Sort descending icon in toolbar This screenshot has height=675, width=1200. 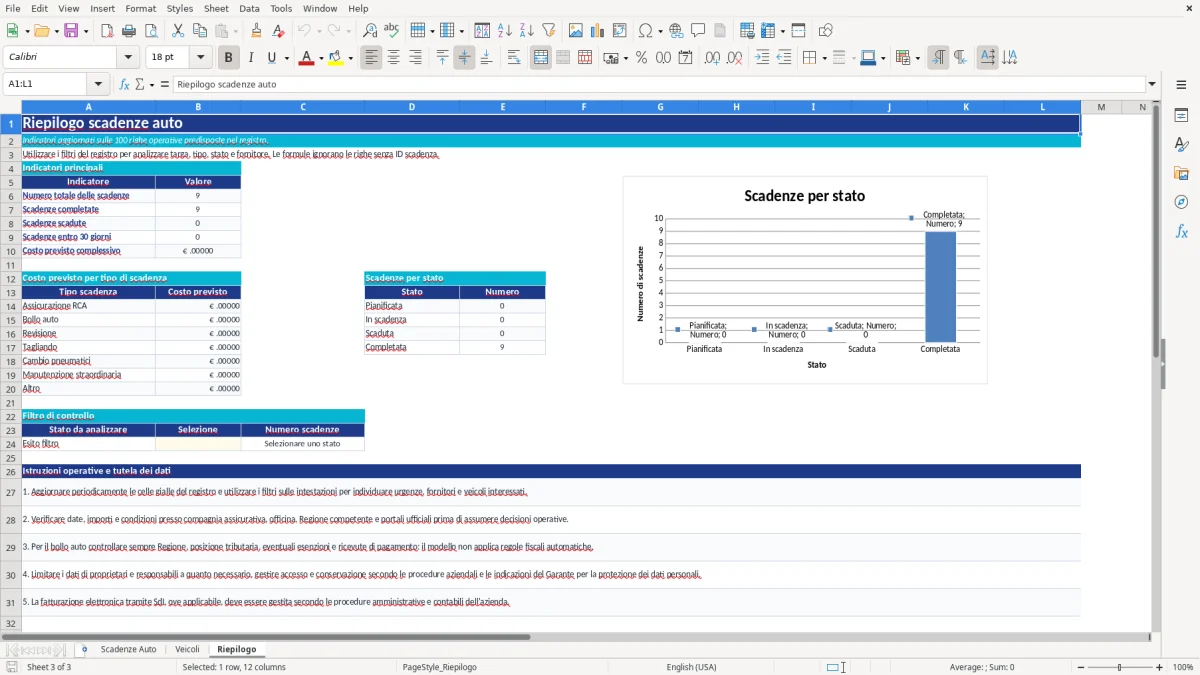(x=526, y=31)
